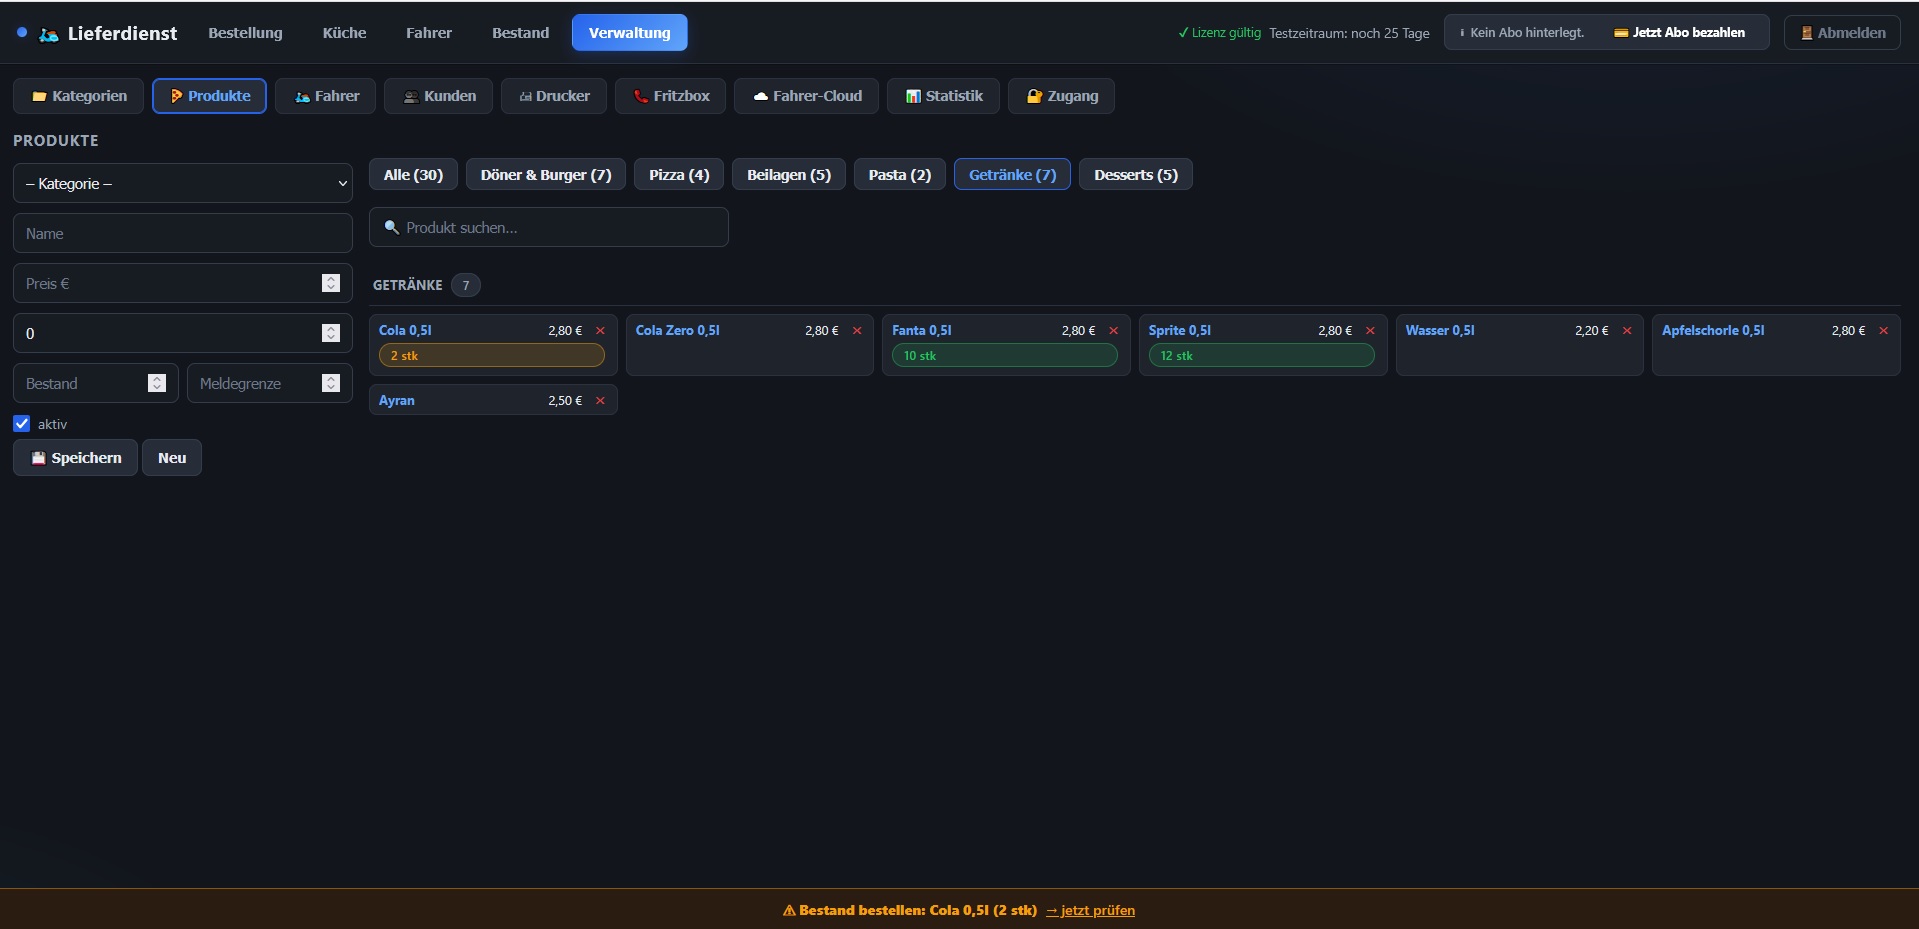Open the Drucker settings section

(554, 96)
